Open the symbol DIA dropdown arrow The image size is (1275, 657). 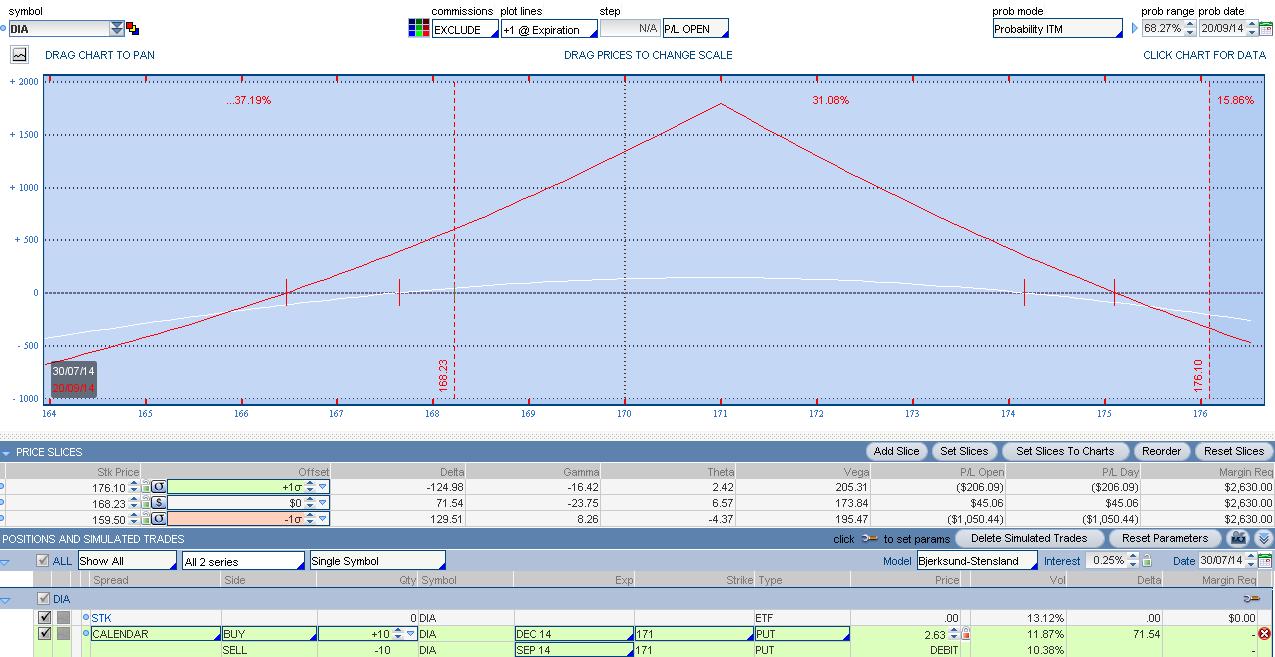click(x=117, y=29)
